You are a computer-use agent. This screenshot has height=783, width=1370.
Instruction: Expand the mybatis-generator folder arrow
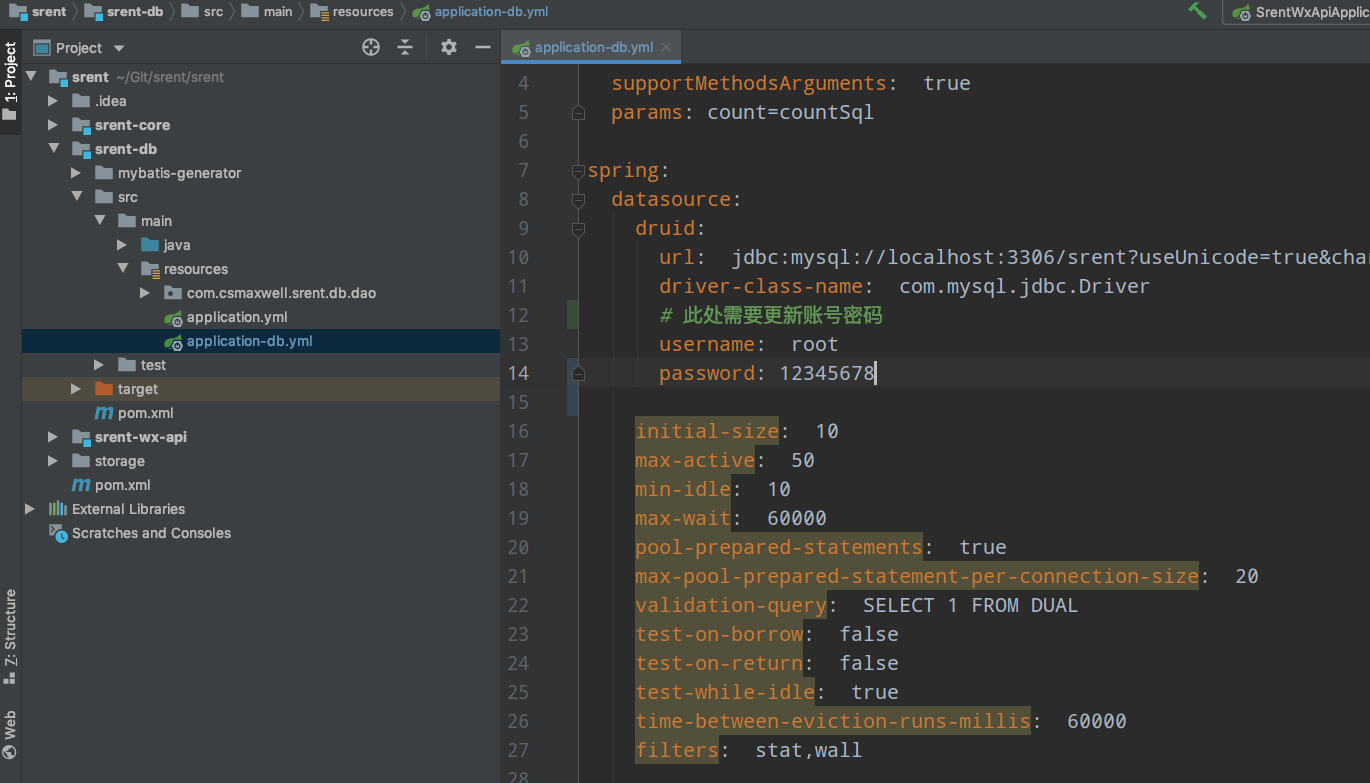[76, 173]
